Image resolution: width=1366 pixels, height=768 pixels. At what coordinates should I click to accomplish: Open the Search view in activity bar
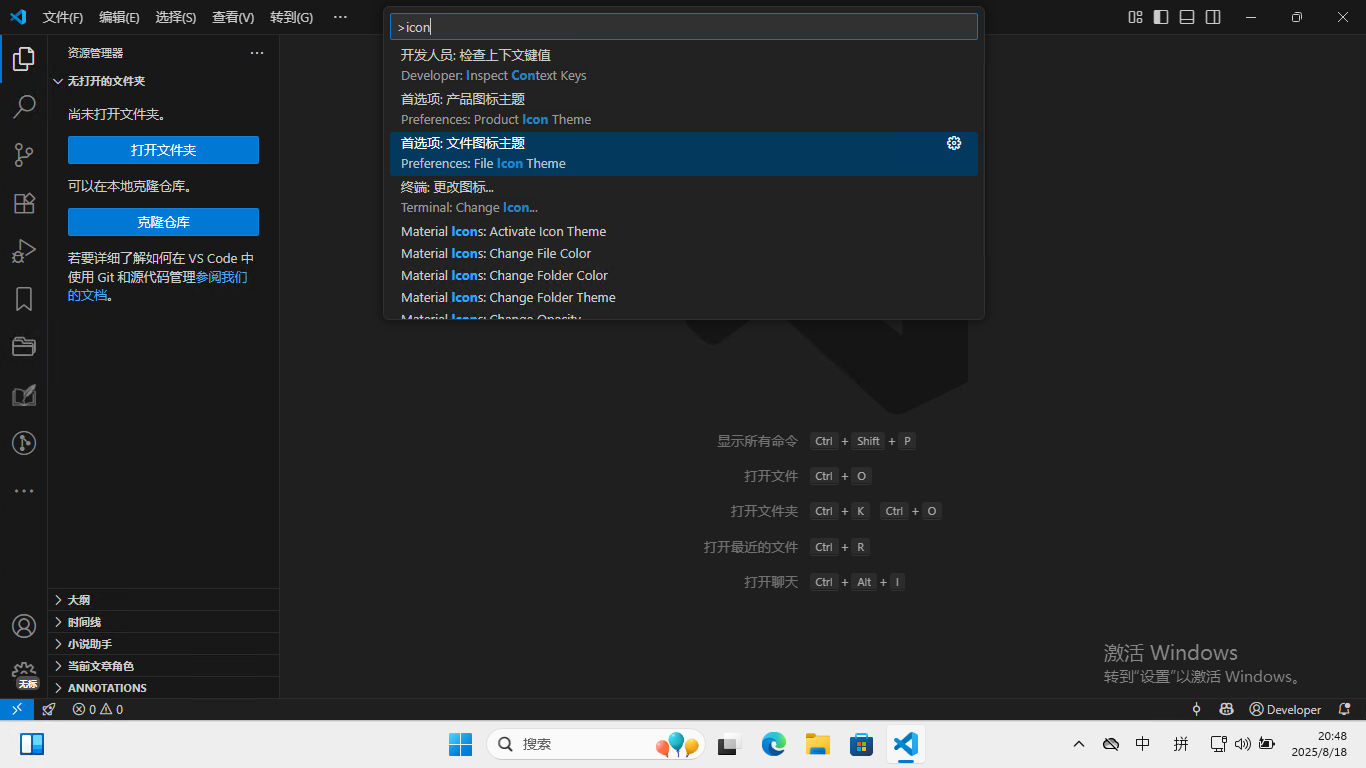point(24,106)
